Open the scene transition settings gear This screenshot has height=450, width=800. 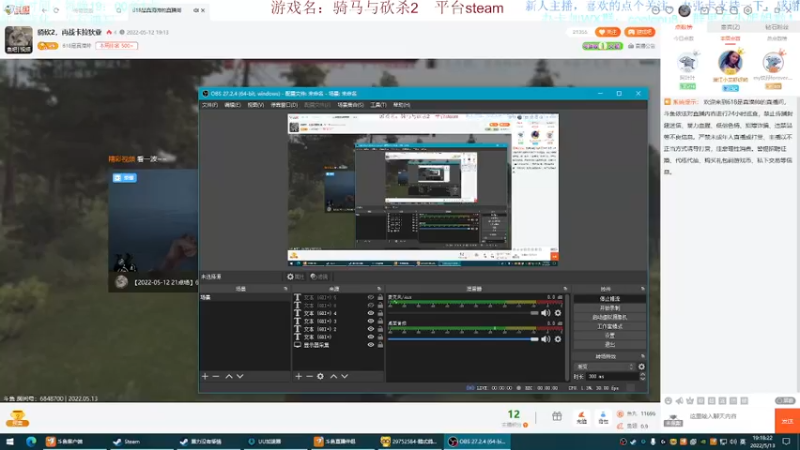[x=641, y=366]
